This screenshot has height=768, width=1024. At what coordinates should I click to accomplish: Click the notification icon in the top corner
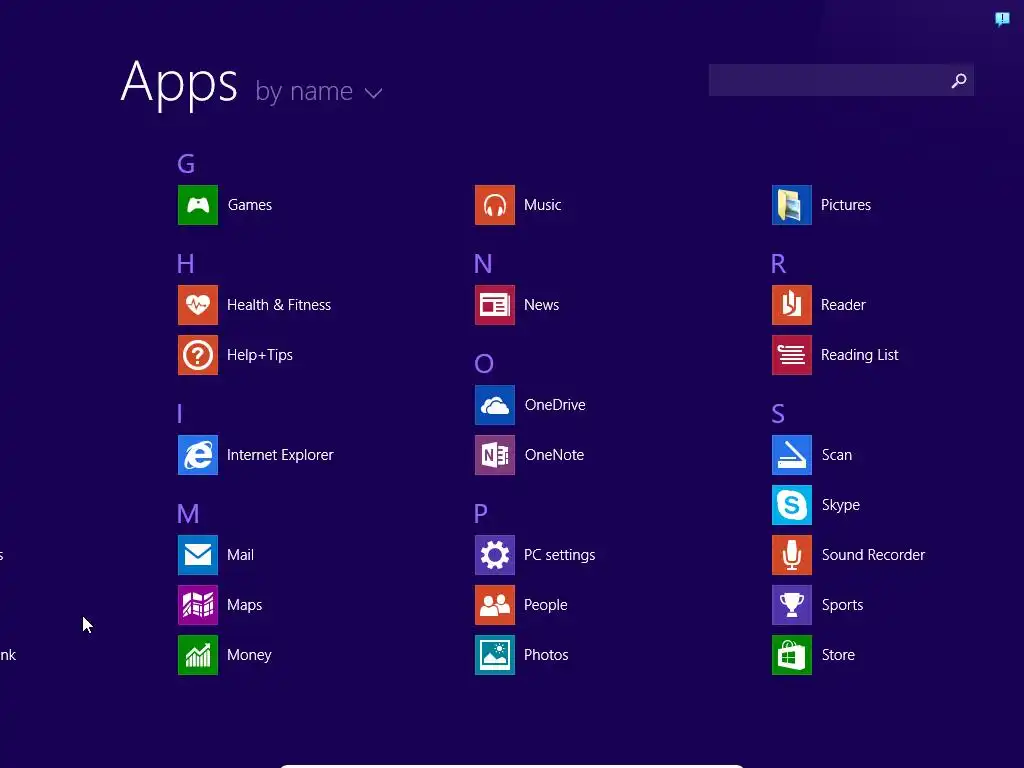click(1002, 19)
